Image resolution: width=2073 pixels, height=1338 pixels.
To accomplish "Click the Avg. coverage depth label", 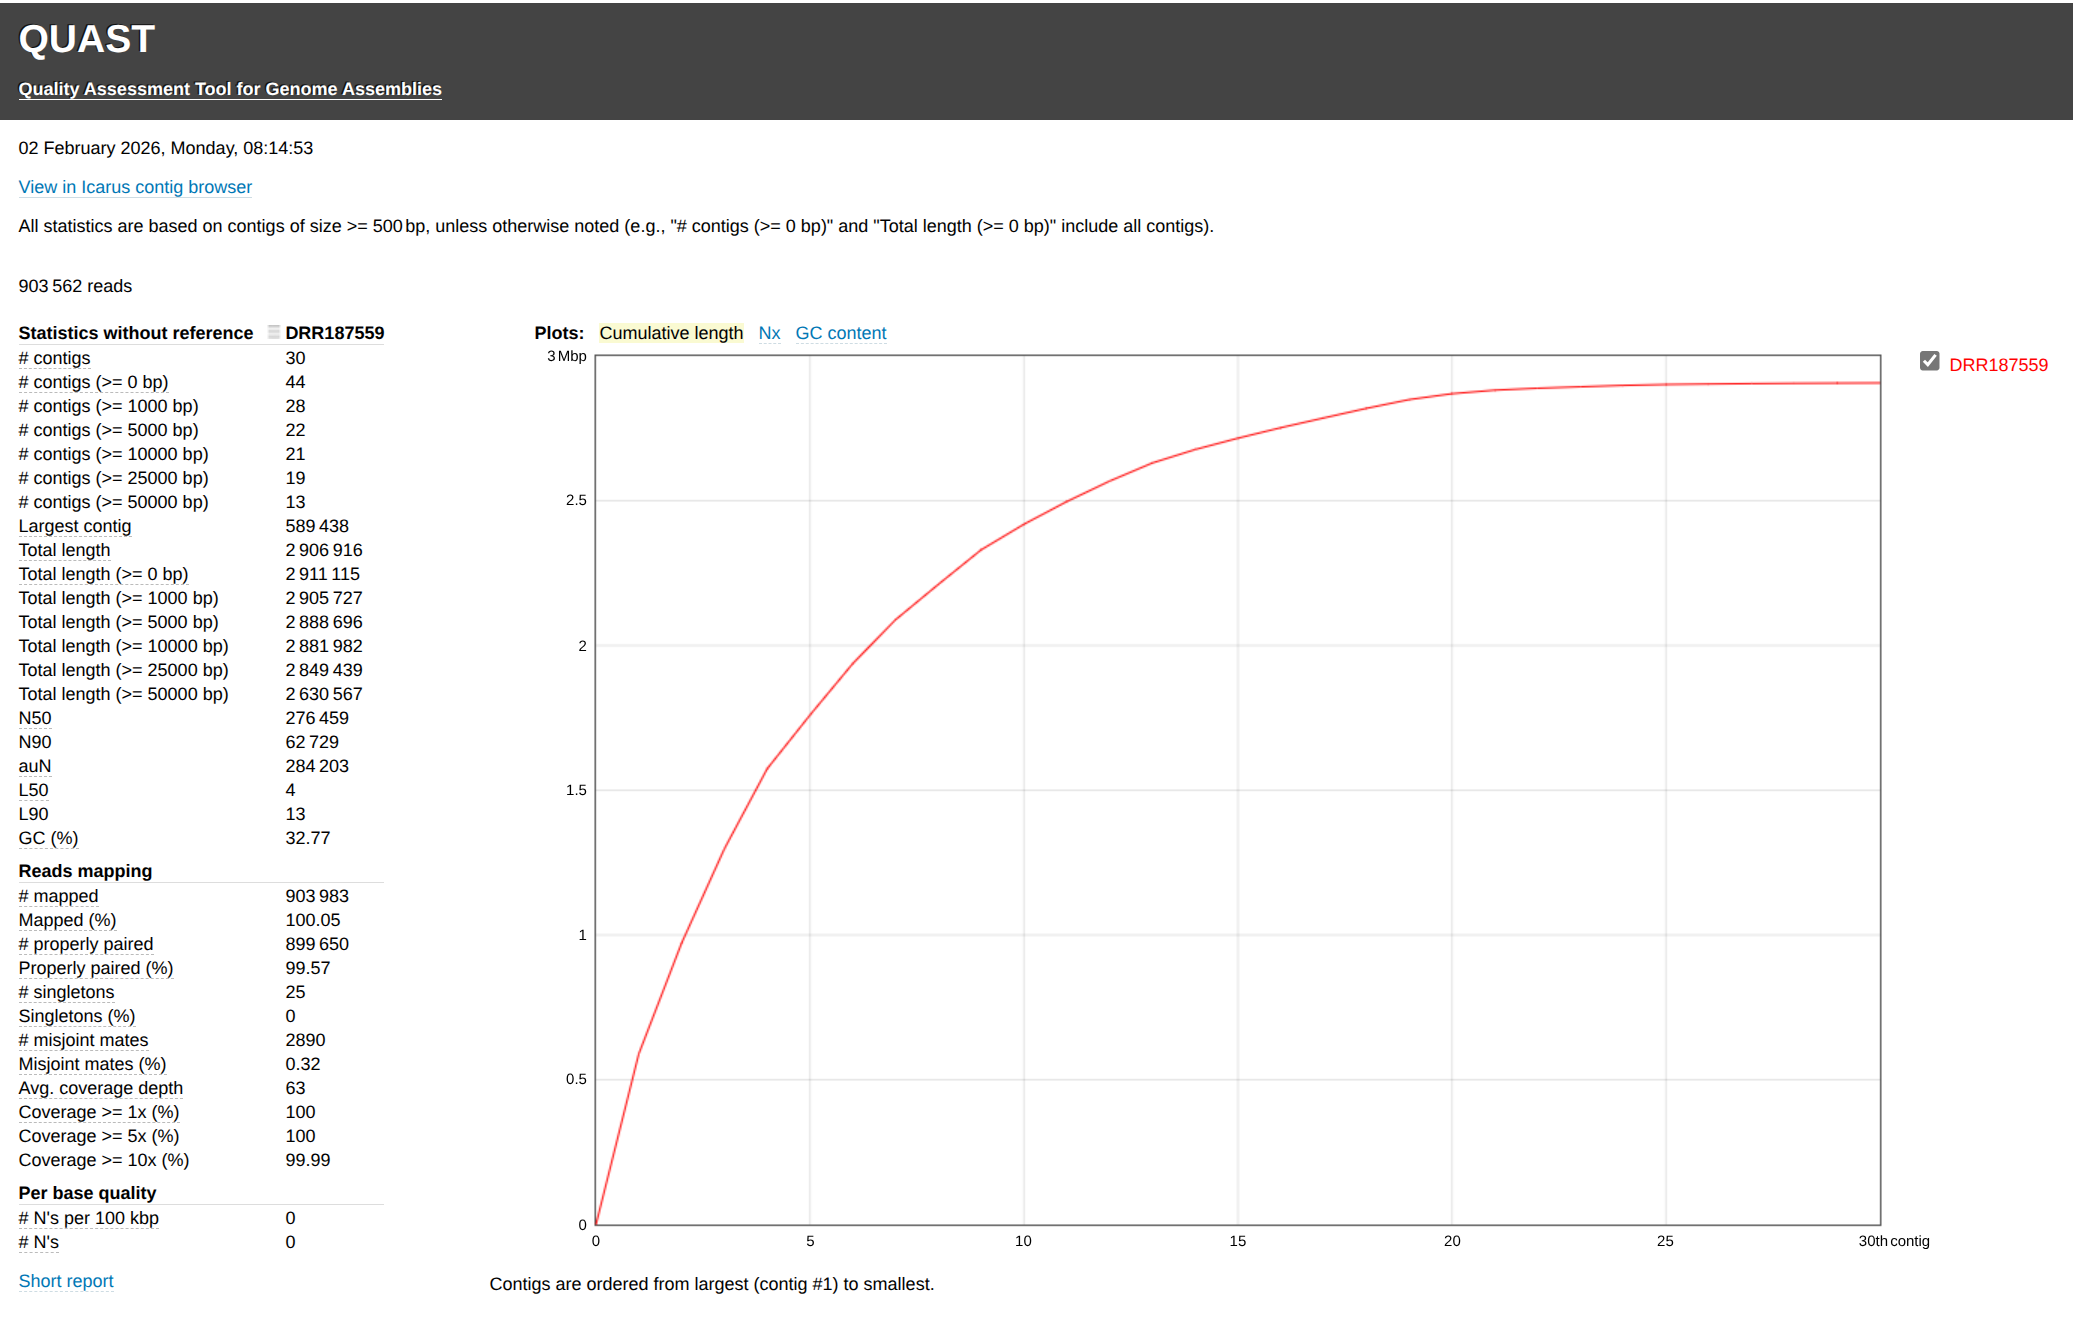I will 100,1088.
